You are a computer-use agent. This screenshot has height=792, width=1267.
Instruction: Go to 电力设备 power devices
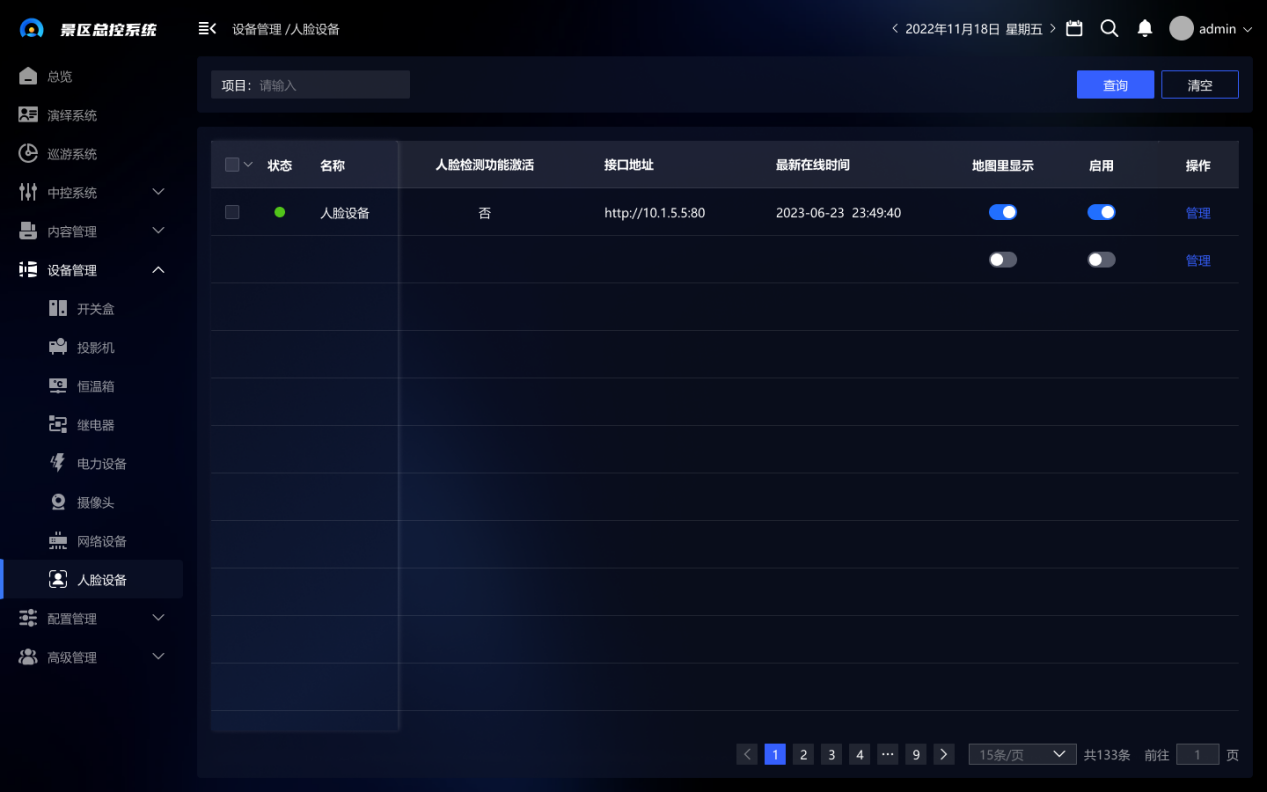pos(101,464)
